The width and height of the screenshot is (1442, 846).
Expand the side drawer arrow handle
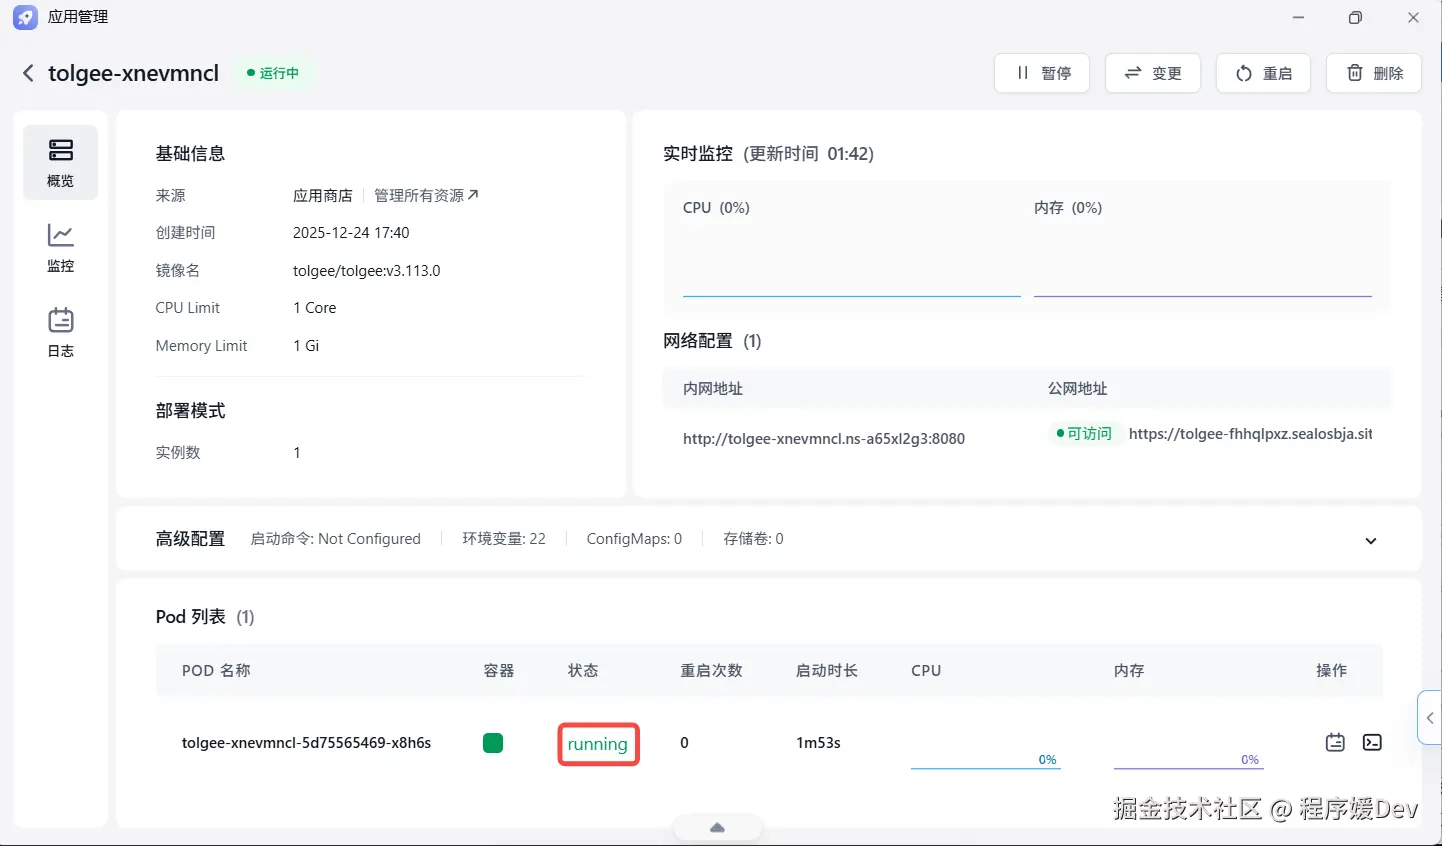click(1430, 717)
